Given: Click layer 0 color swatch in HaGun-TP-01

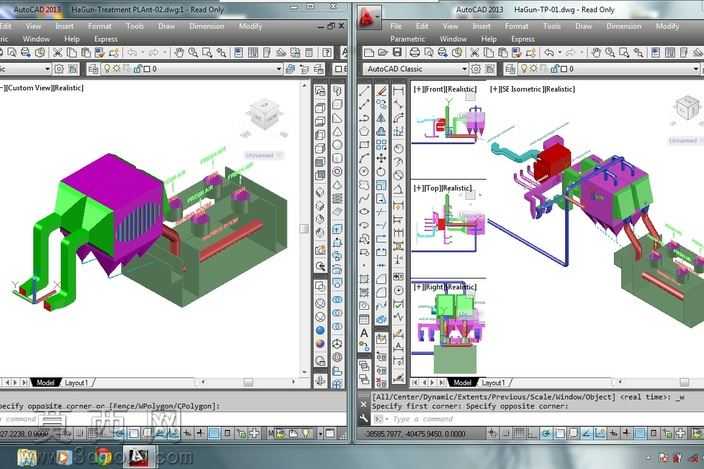Looking at the screenshot, I should 563,69.
